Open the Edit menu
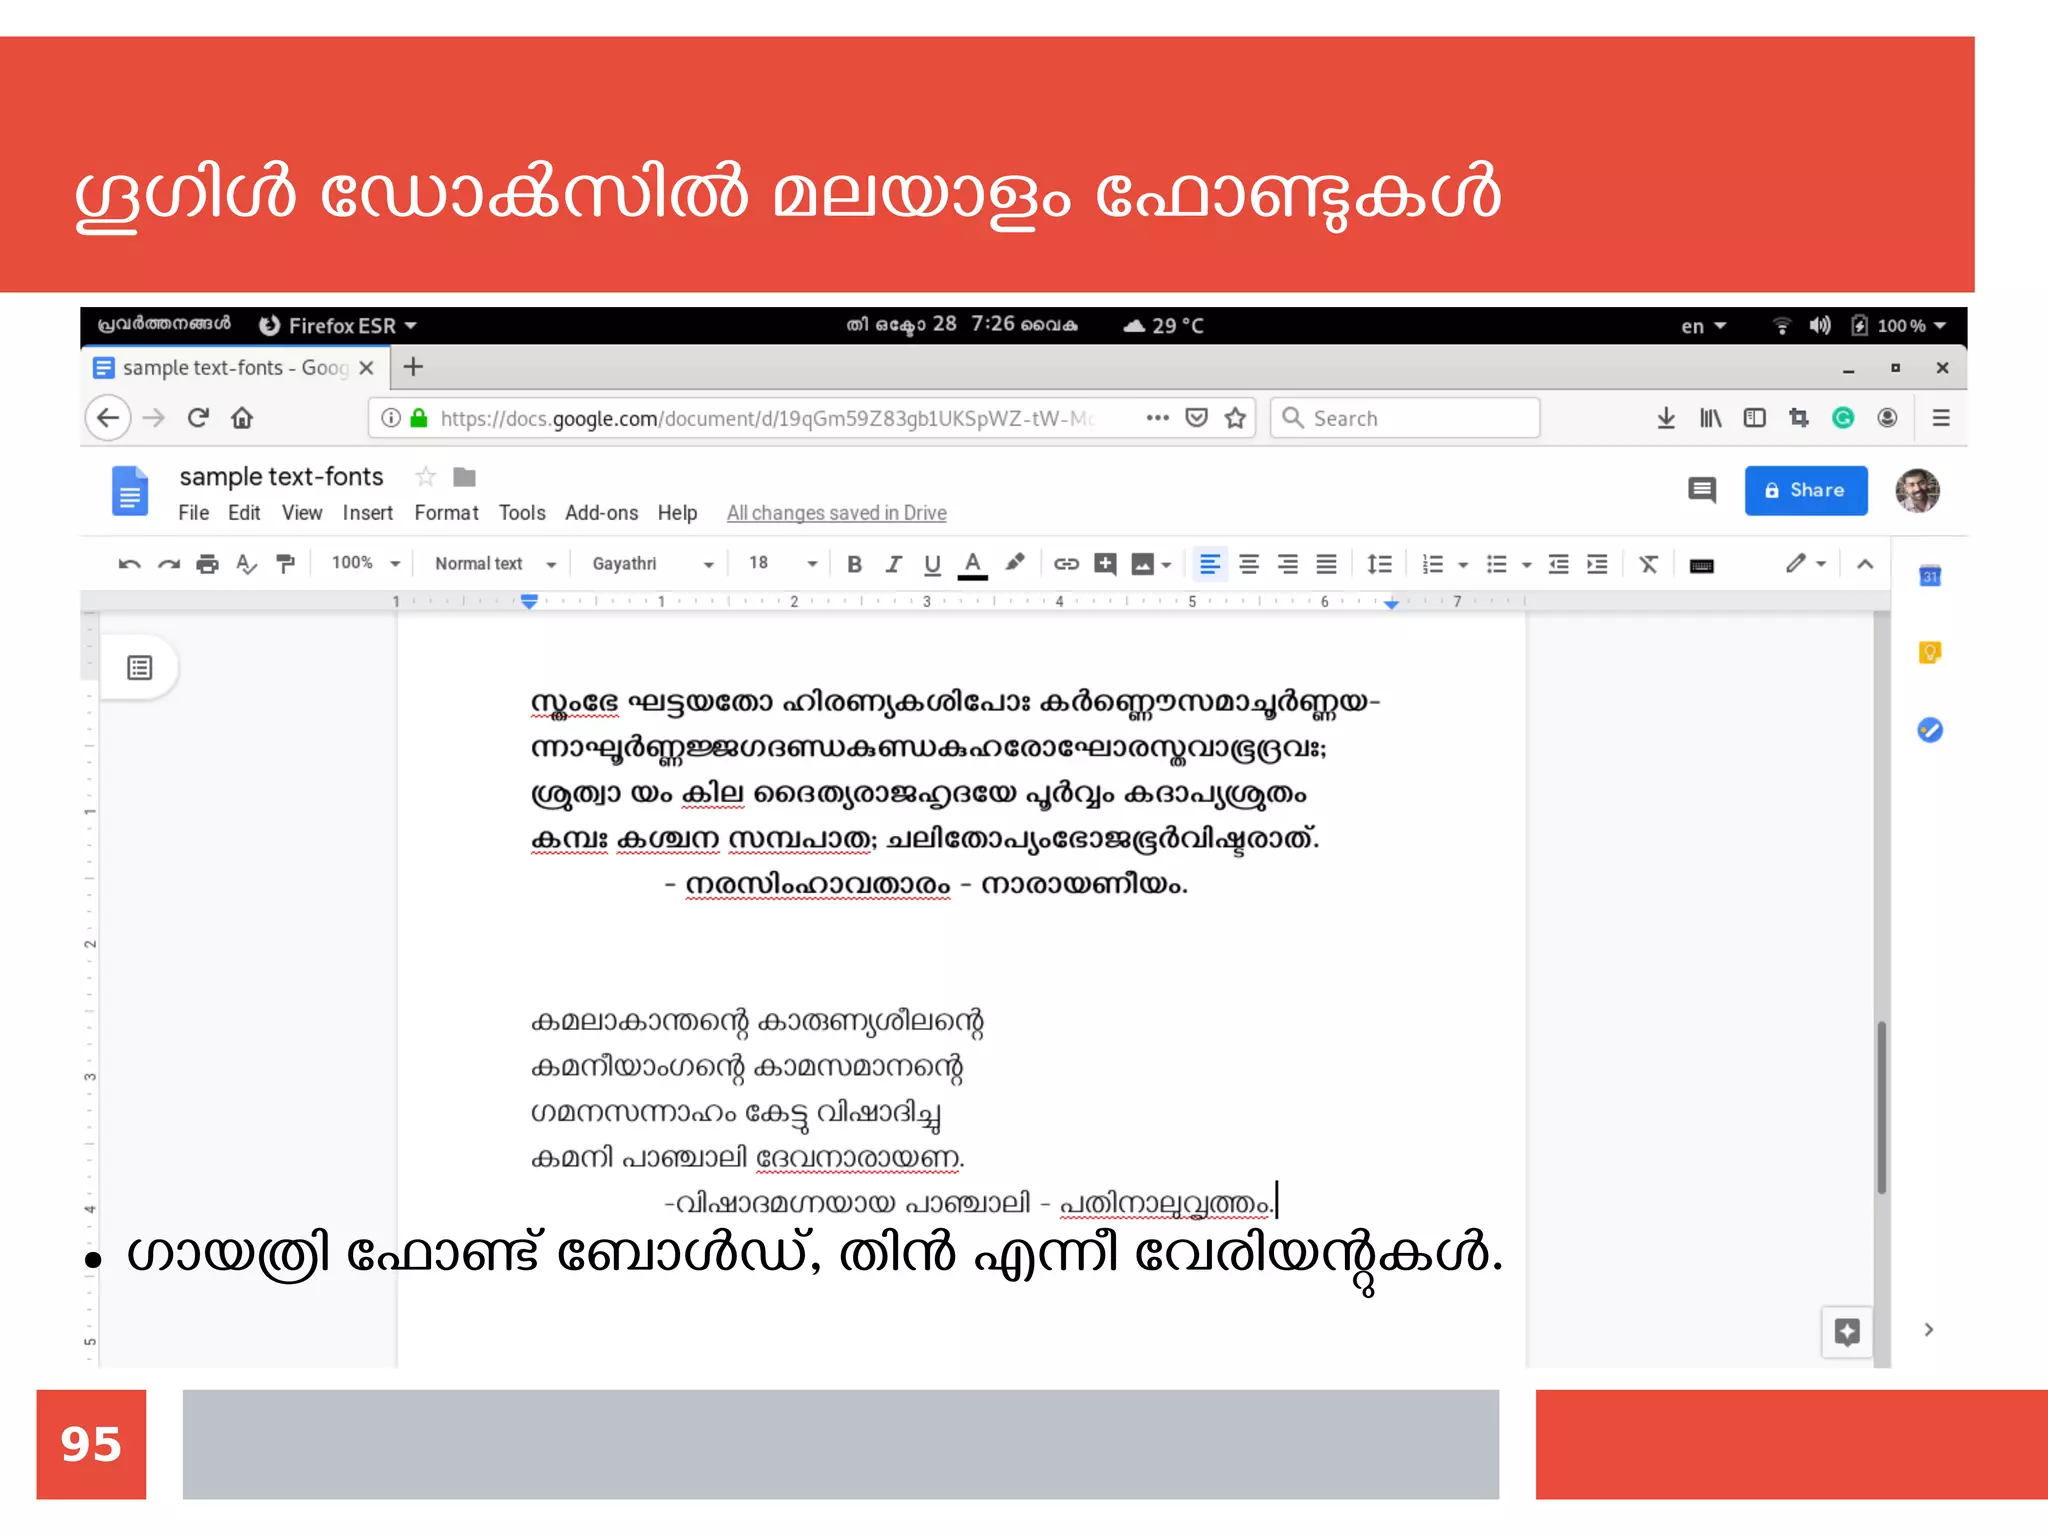Screen dimensions: 2048x1536 244,513
